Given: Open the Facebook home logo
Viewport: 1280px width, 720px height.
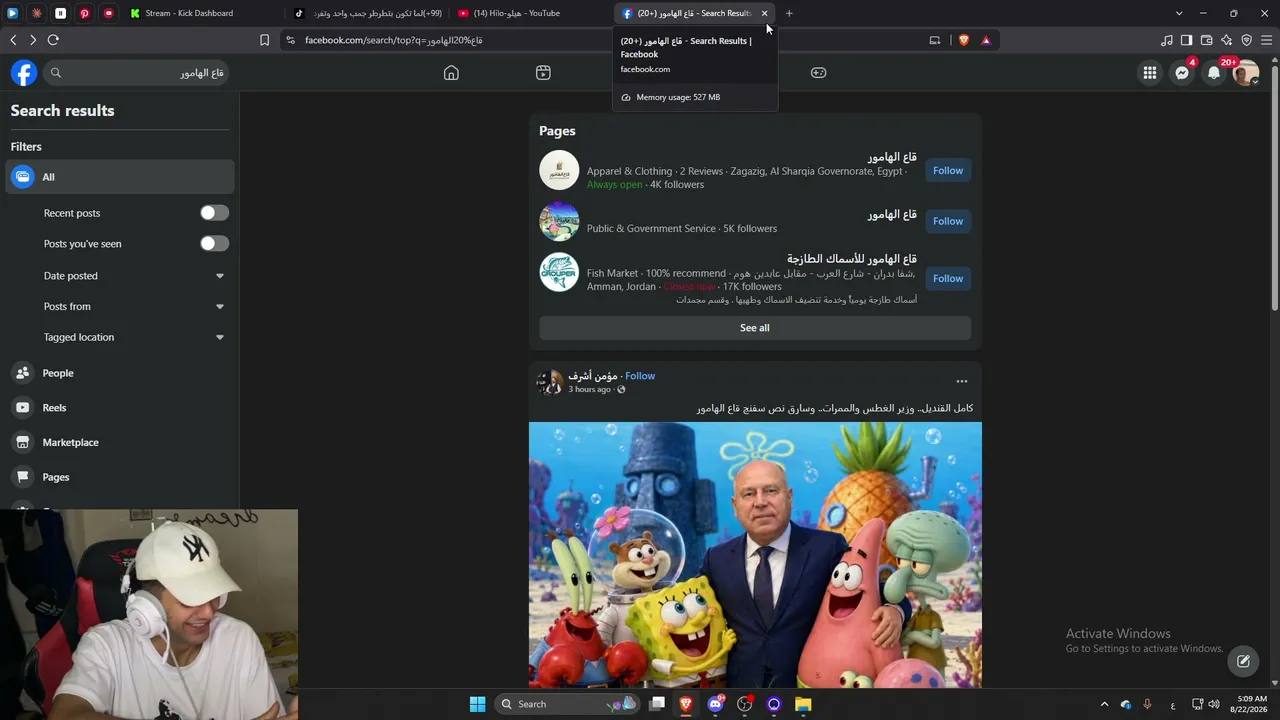Looking at the screenshot, I should point(24,73).
